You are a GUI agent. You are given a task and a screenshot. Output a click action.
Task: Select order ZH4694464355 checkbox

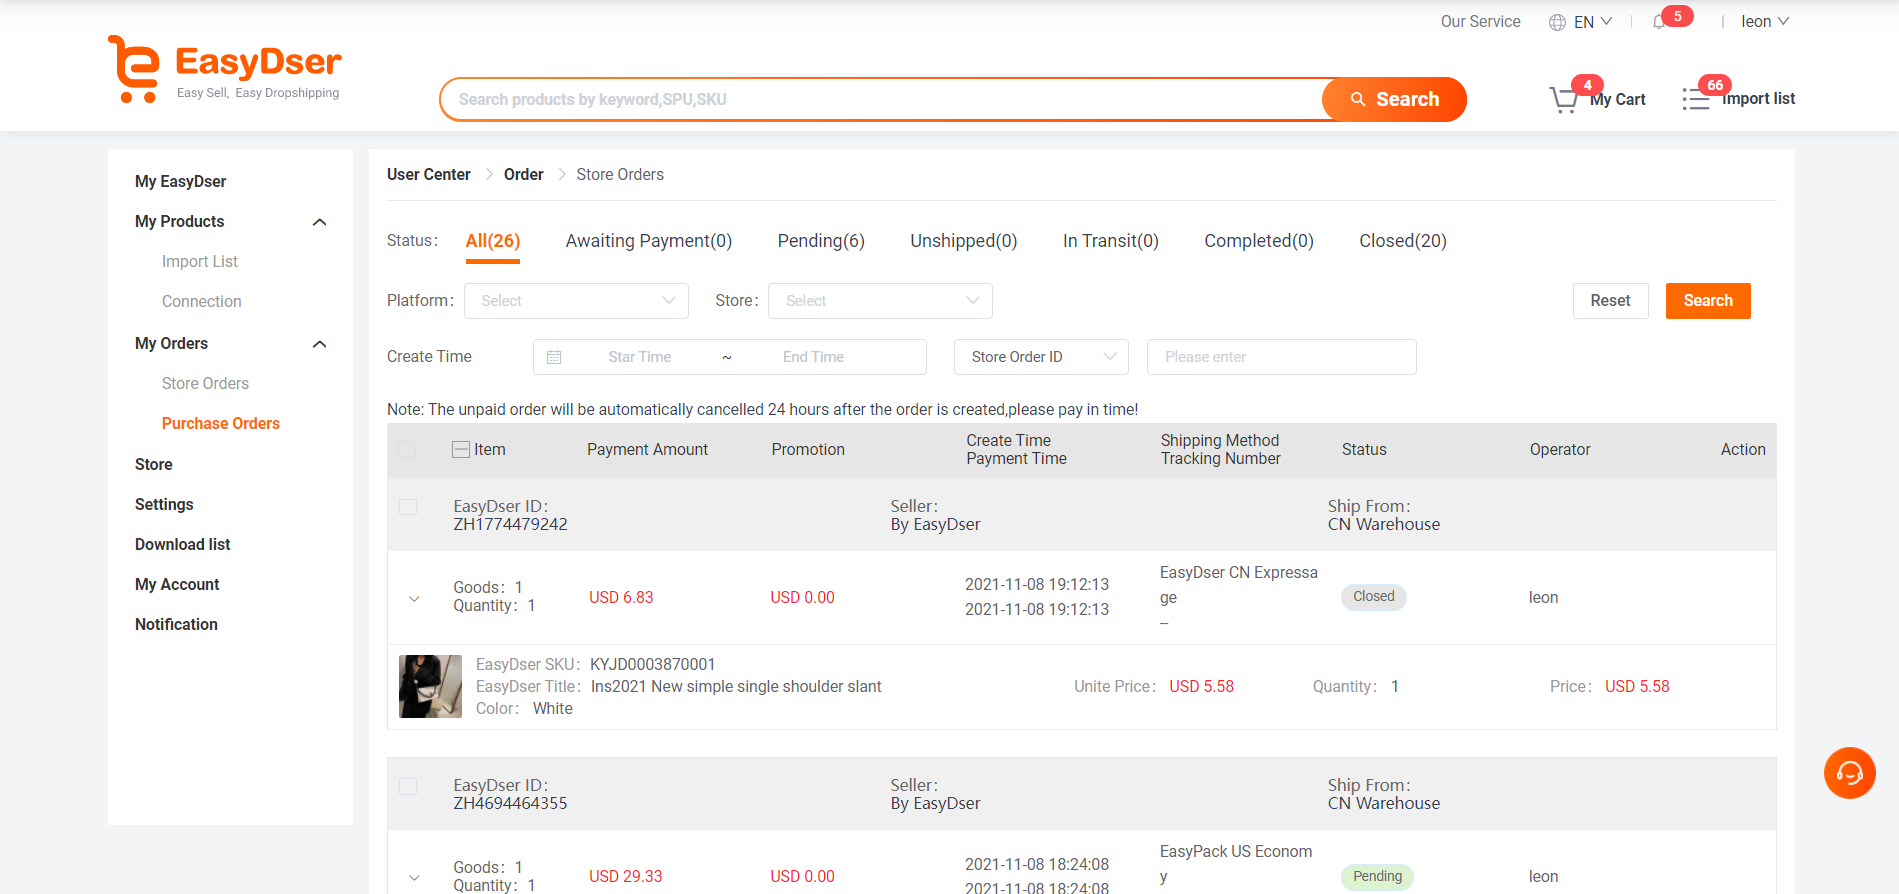pyautogui.click(x=408, y=786)
